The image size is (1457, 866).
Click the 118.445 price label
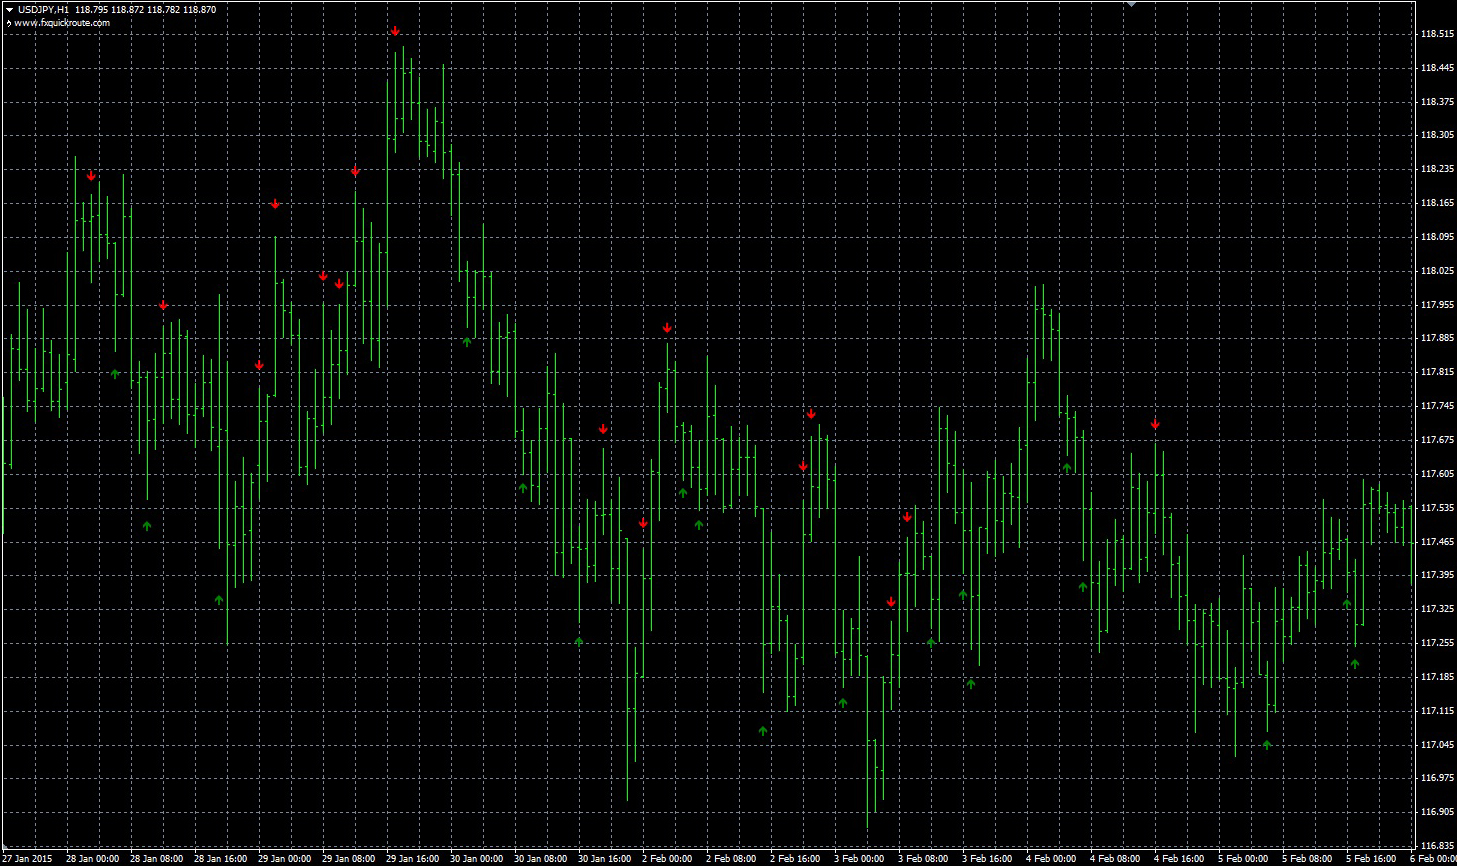[1436, 68]
